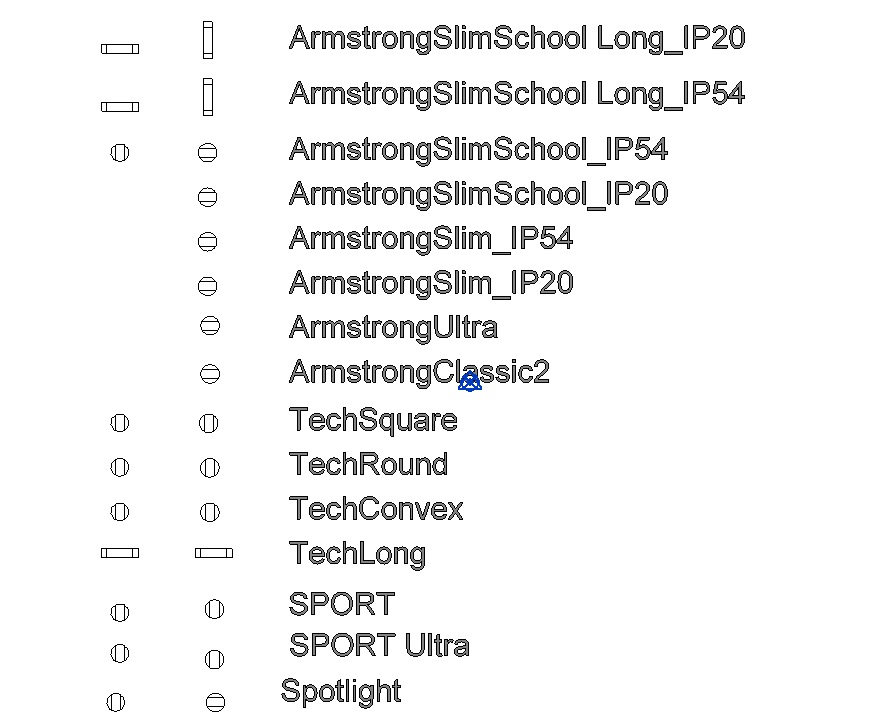Select the TechConvex text label
The height and width of the screenshot is (727, 872).
376,509
